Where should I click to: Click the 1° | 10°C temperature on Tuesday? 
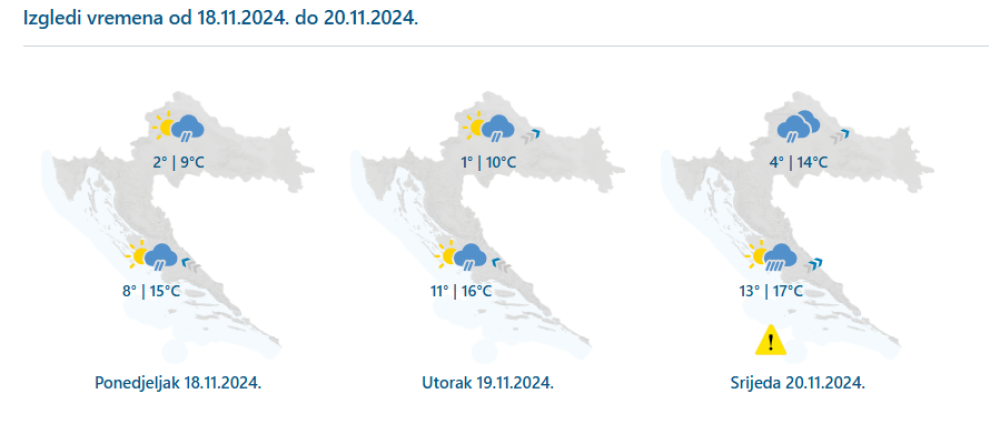(x=488, y=163)
